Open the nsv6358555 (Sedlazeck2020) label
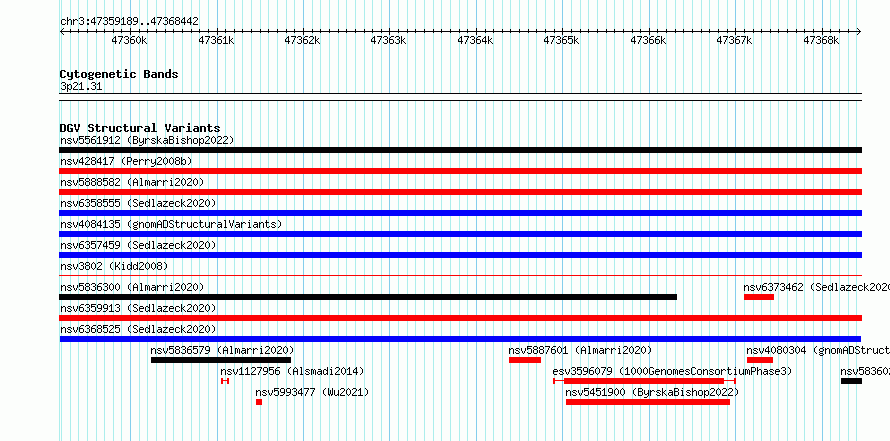The height and width of the screenshot is (441, 890). tap(138, 203)
